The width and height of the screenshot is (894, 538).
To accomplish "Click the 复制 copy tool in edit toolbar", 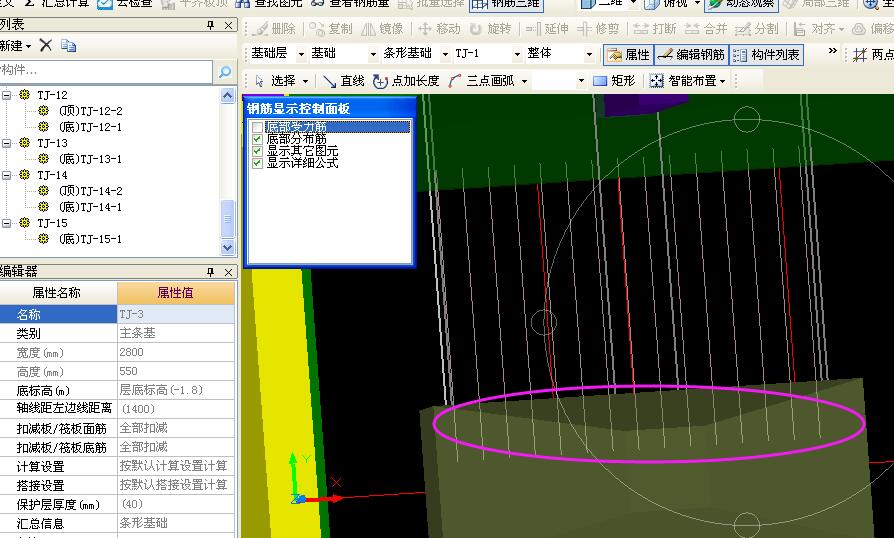I will point(331,28).
